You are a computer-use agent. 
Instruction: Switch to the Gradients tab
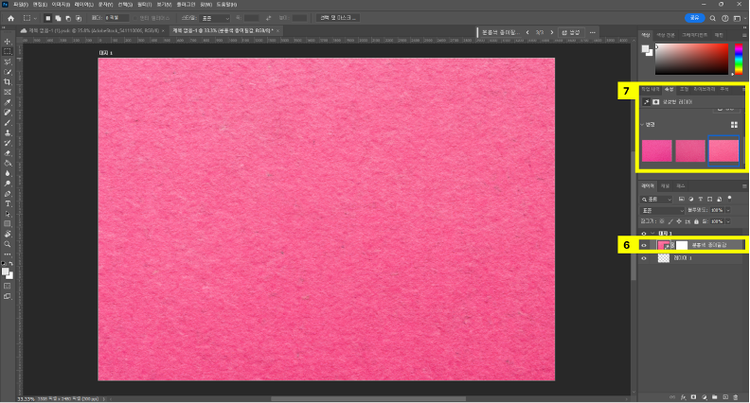tap(695, 35)
